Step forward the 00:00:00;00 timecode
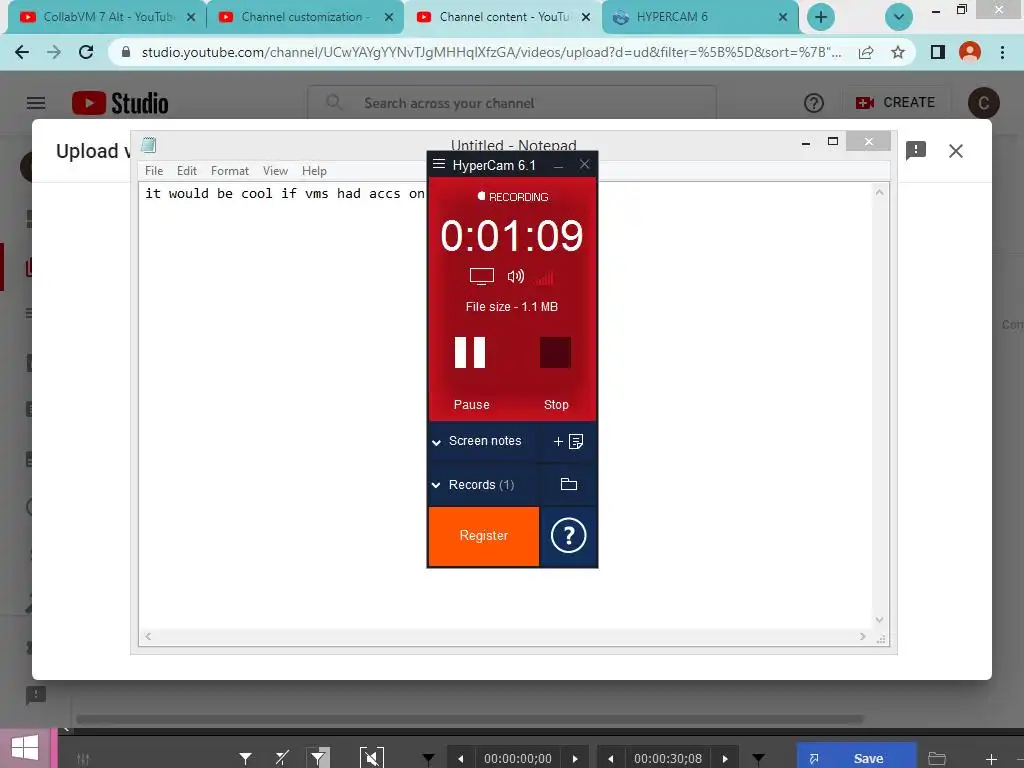The height and width of the screenshot is (768, 1024). click(575, 758)
